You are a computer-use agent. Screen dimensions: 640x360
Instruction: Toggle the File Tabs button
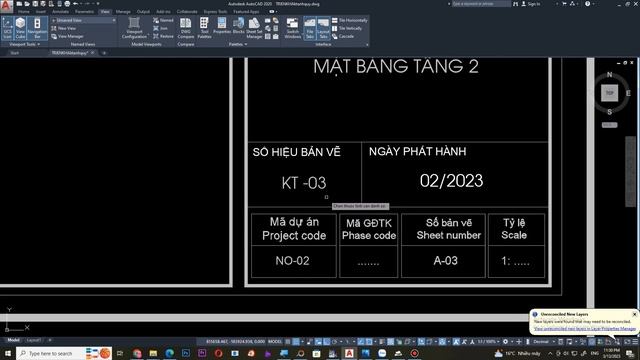tap(310, 28)
